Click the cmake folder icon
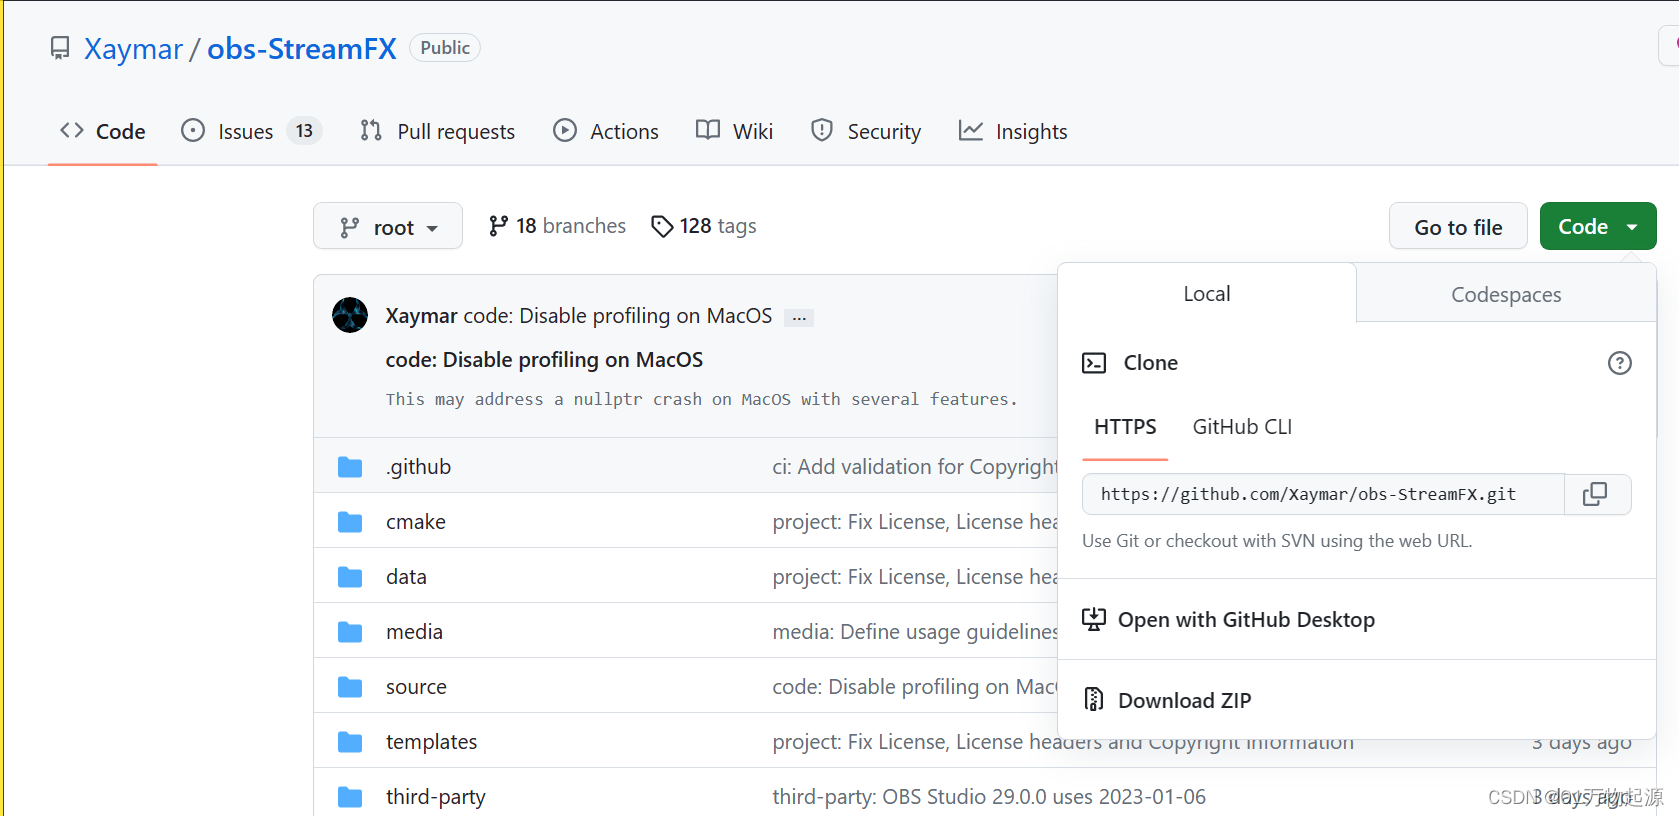Image resolution: width=1679 pixels, height=816 pixels. (x=350, y=522)
